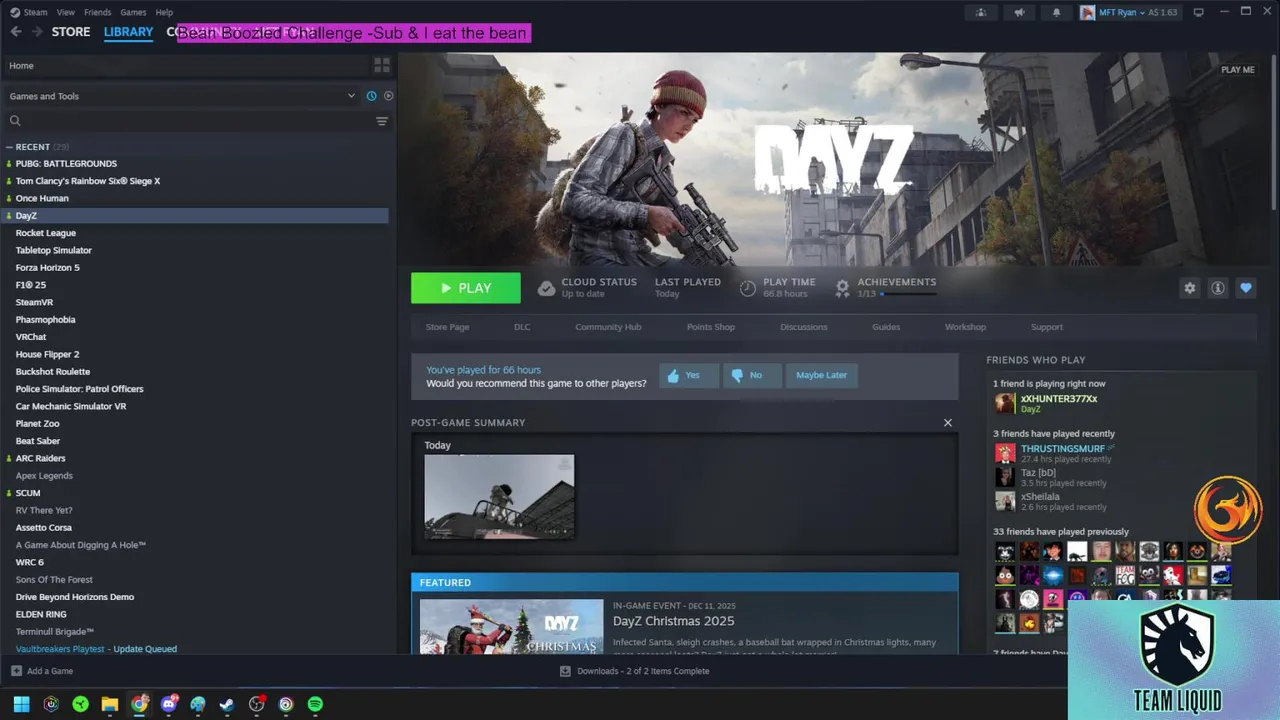
Task: Open the friends list icon in top bar
Action: [x=981, y=12]
